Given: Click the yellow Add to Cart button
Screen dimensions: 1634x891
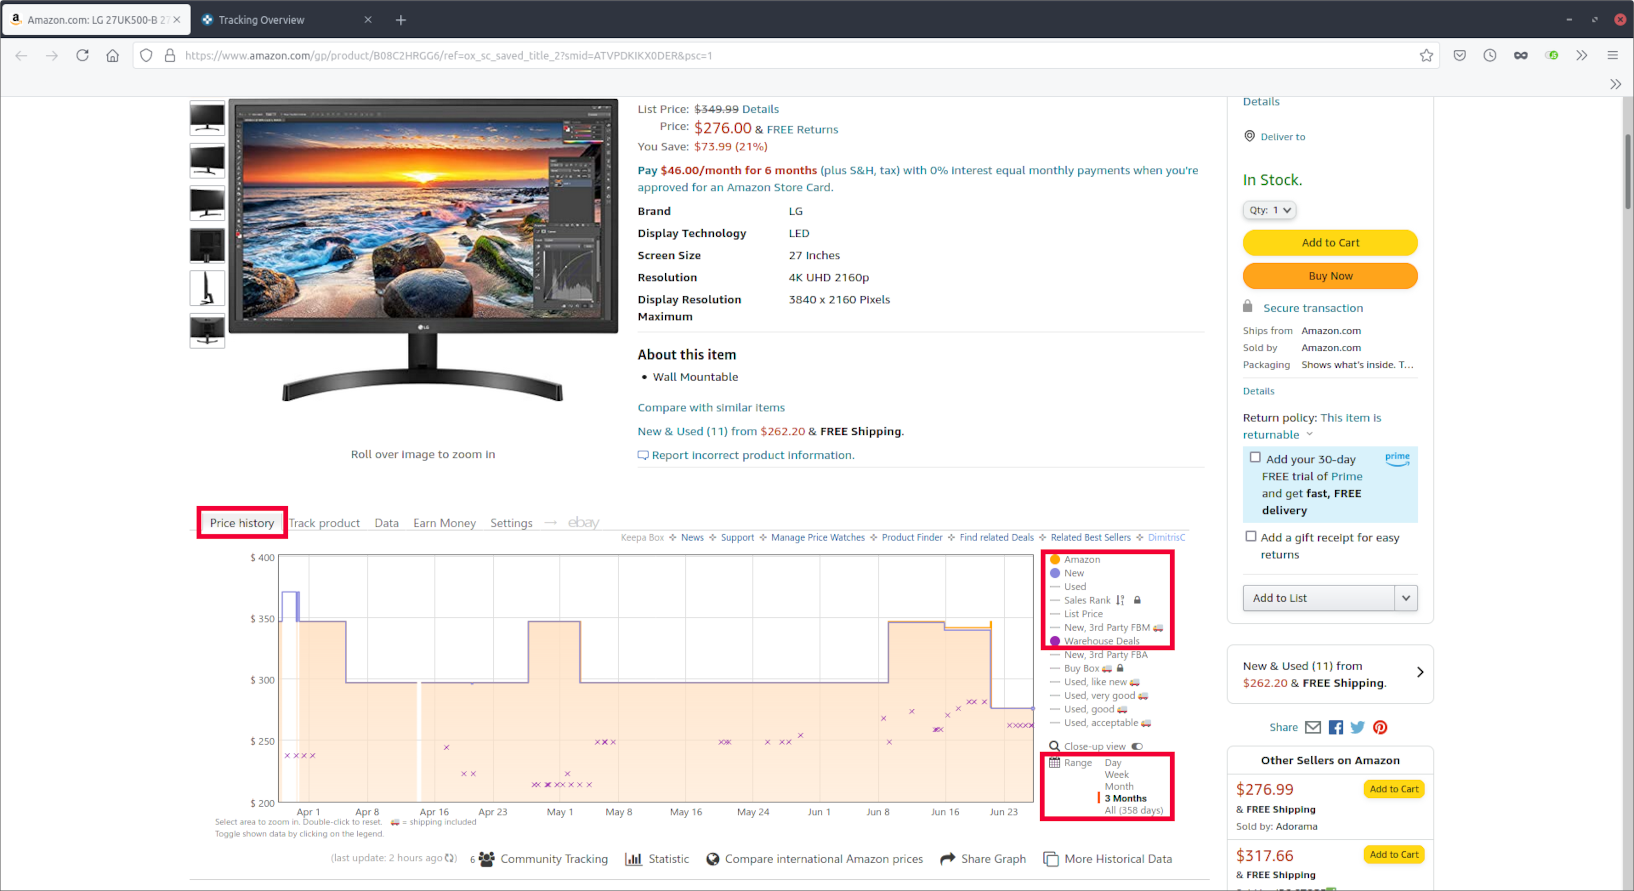Looking at the screenshot, I should pos(1330,243).
